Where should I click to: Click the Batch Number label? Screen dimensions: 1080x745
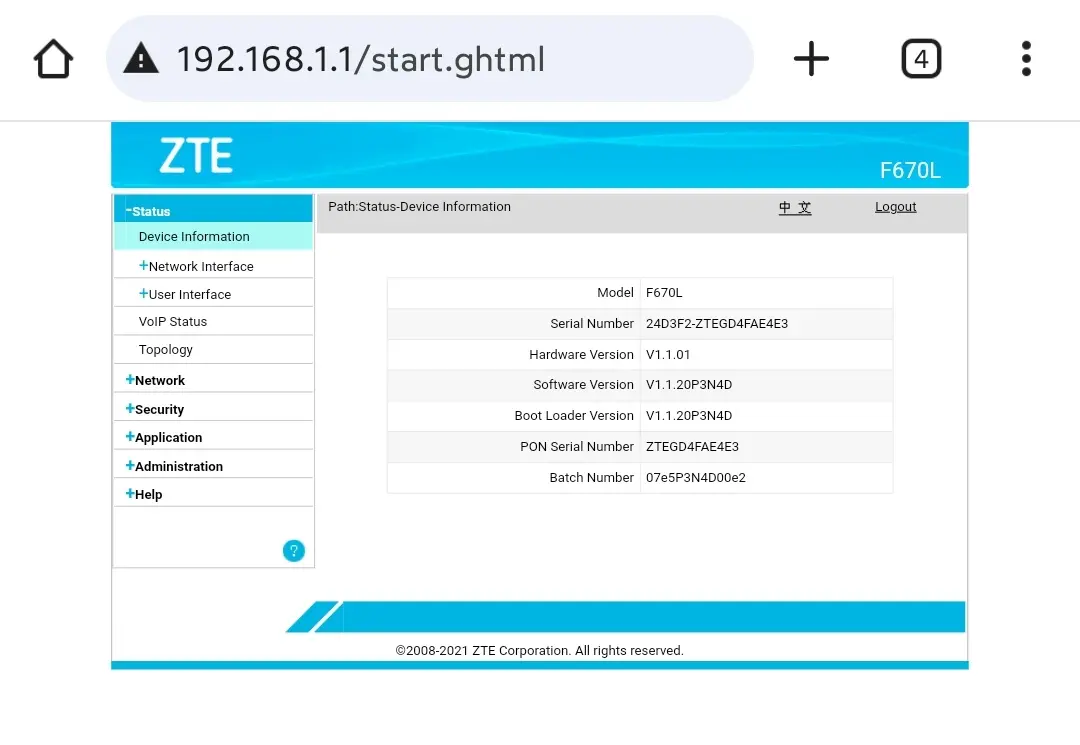coord(591,478)
